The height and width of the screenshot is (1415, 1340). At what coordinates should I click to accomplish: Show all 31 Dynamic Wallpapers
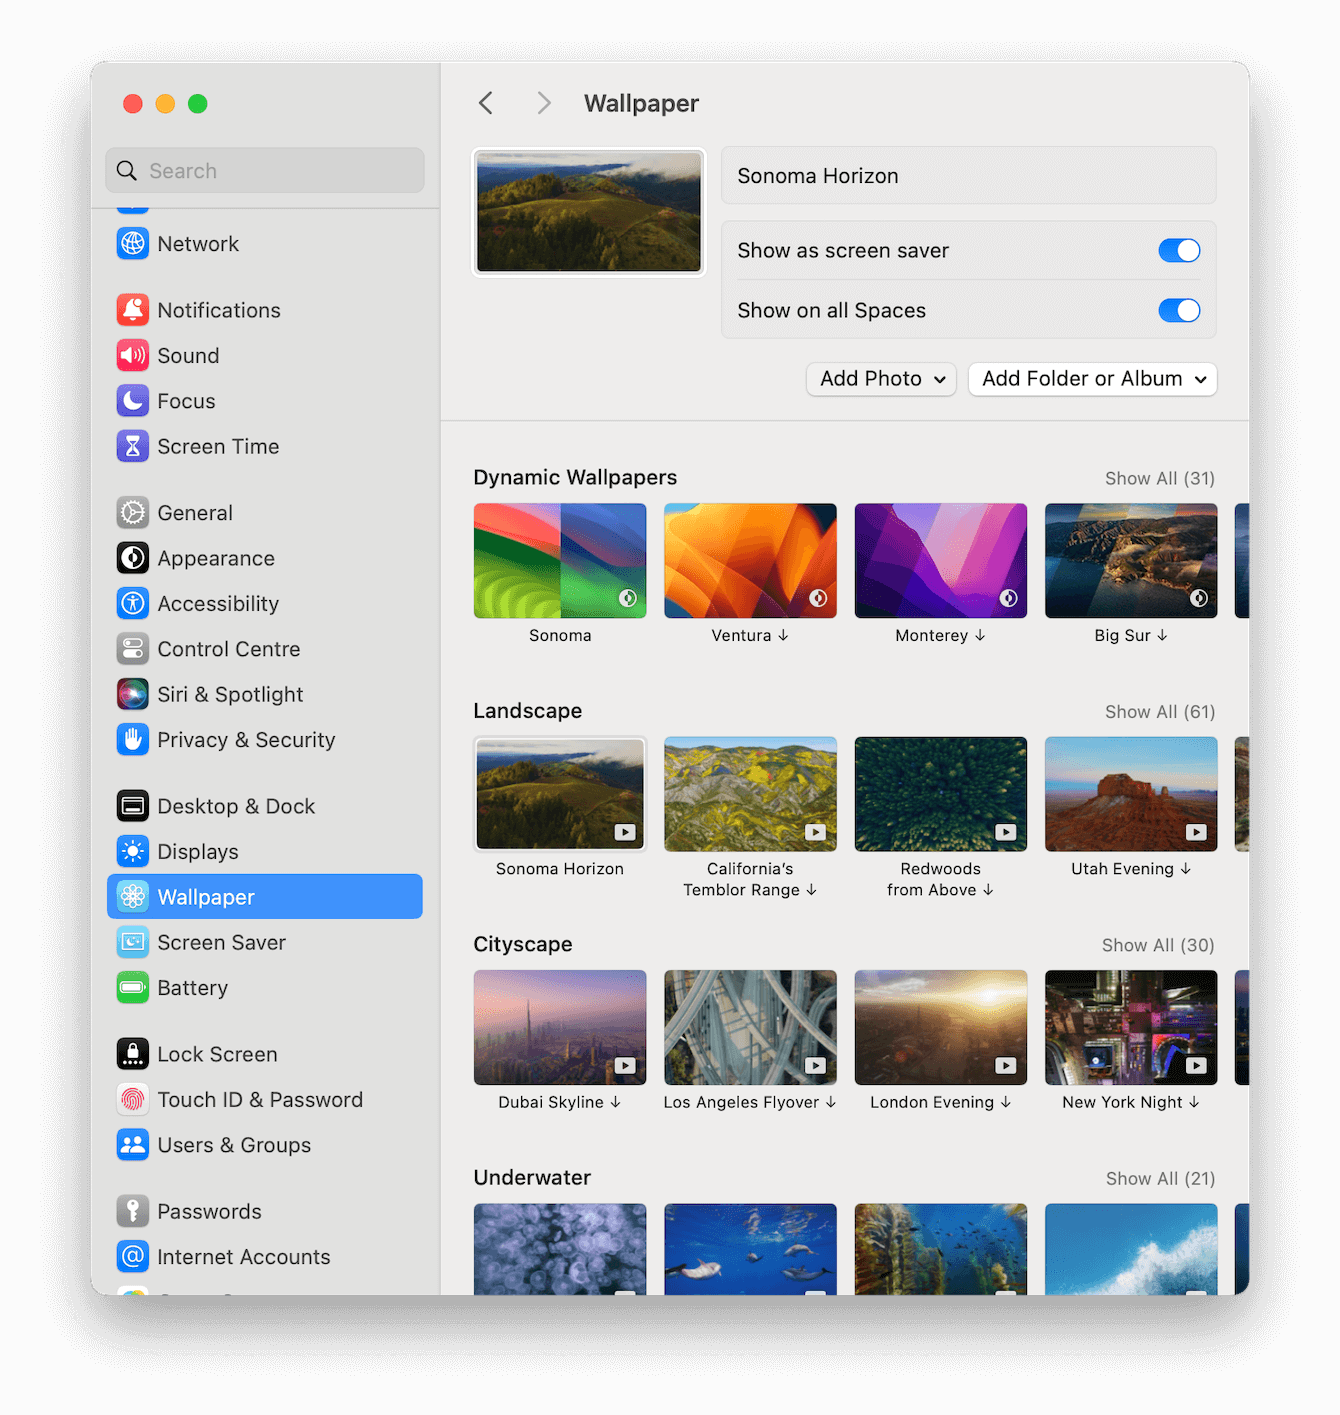pyautogui.click(x=1159, y=479)
